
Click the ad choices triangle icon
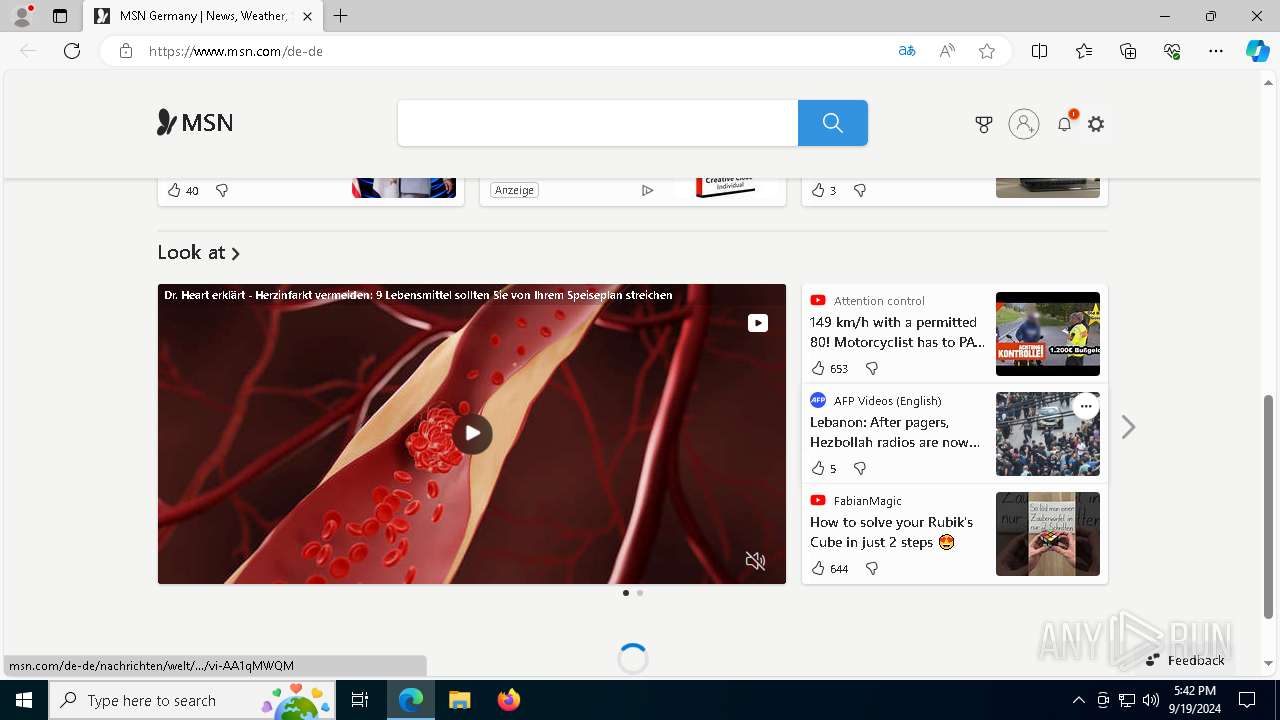pyautogui.click(x=648, y=190)
